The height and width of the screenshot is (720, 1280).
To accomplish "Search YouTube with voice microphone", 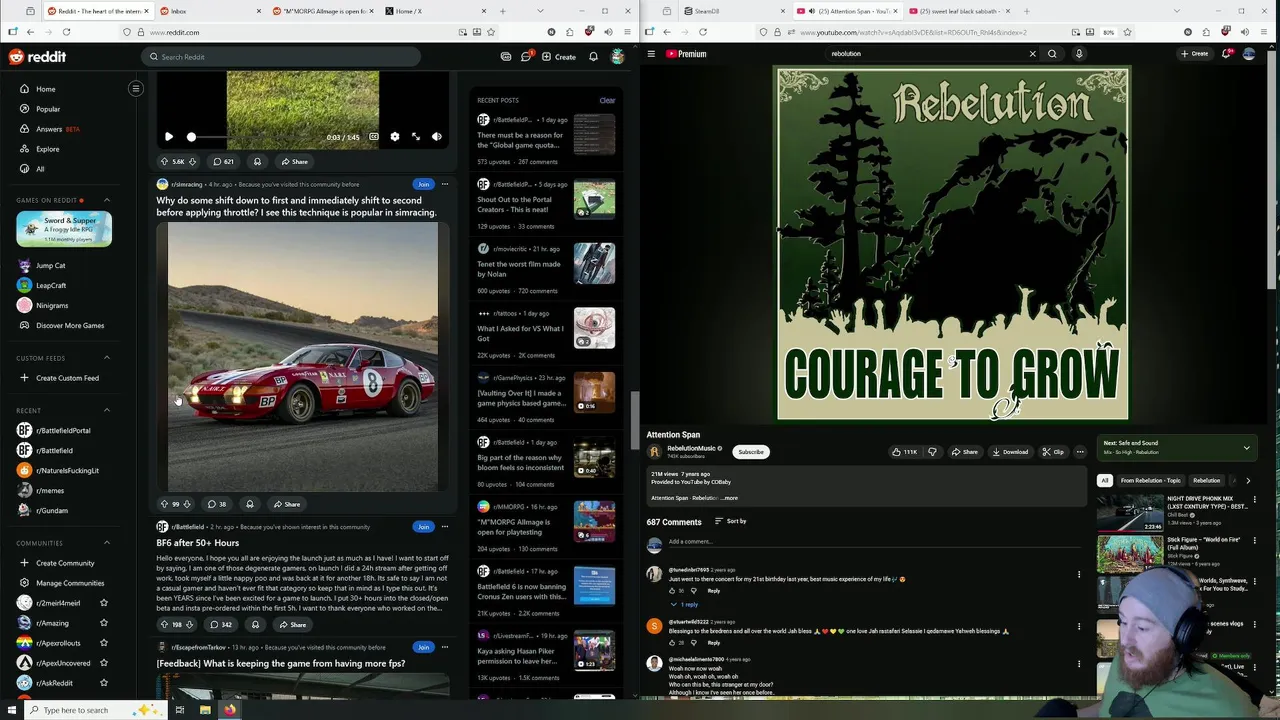I will click(1079, 54).
